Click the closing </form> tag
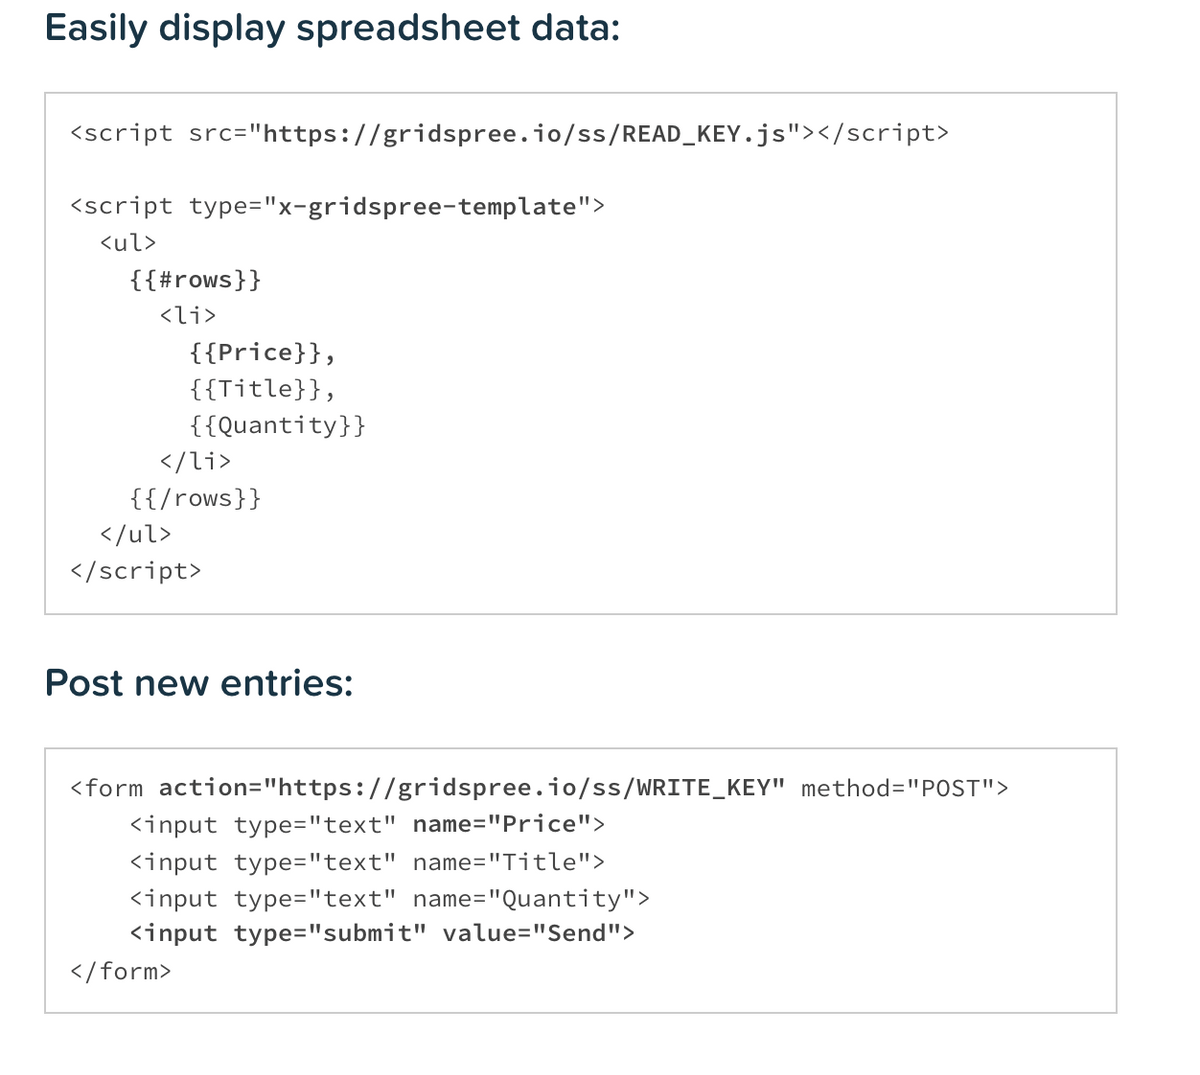The width and height of the screenshot is (1200, 1075). 120,971
